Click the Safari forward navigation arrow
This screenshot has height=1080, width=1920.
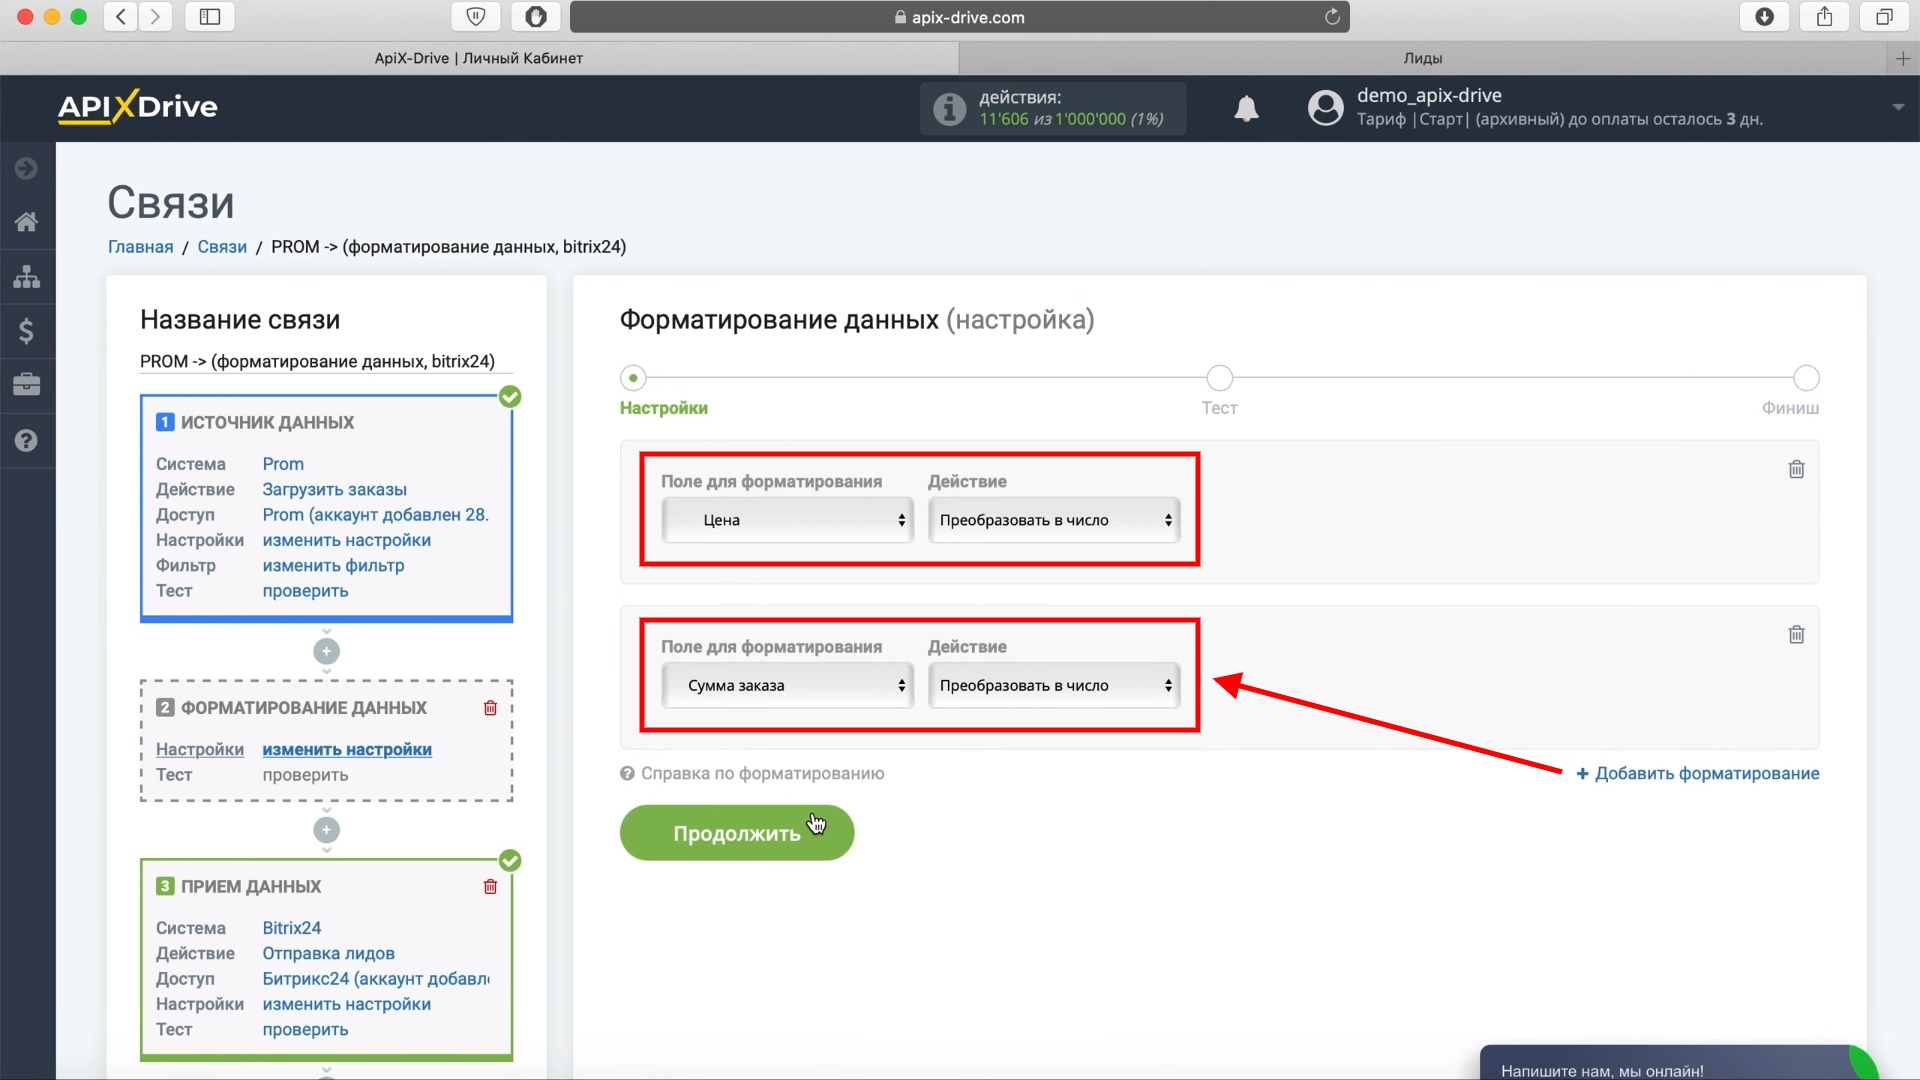[x=155, y=16]
